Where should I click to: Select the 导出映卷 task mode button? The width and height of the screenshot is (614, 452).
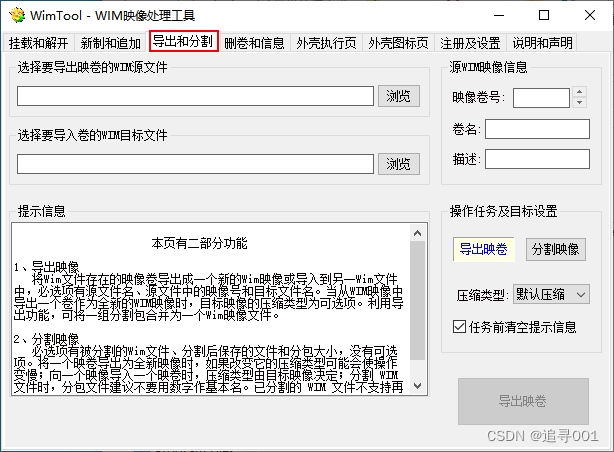[x=484, y=249]
